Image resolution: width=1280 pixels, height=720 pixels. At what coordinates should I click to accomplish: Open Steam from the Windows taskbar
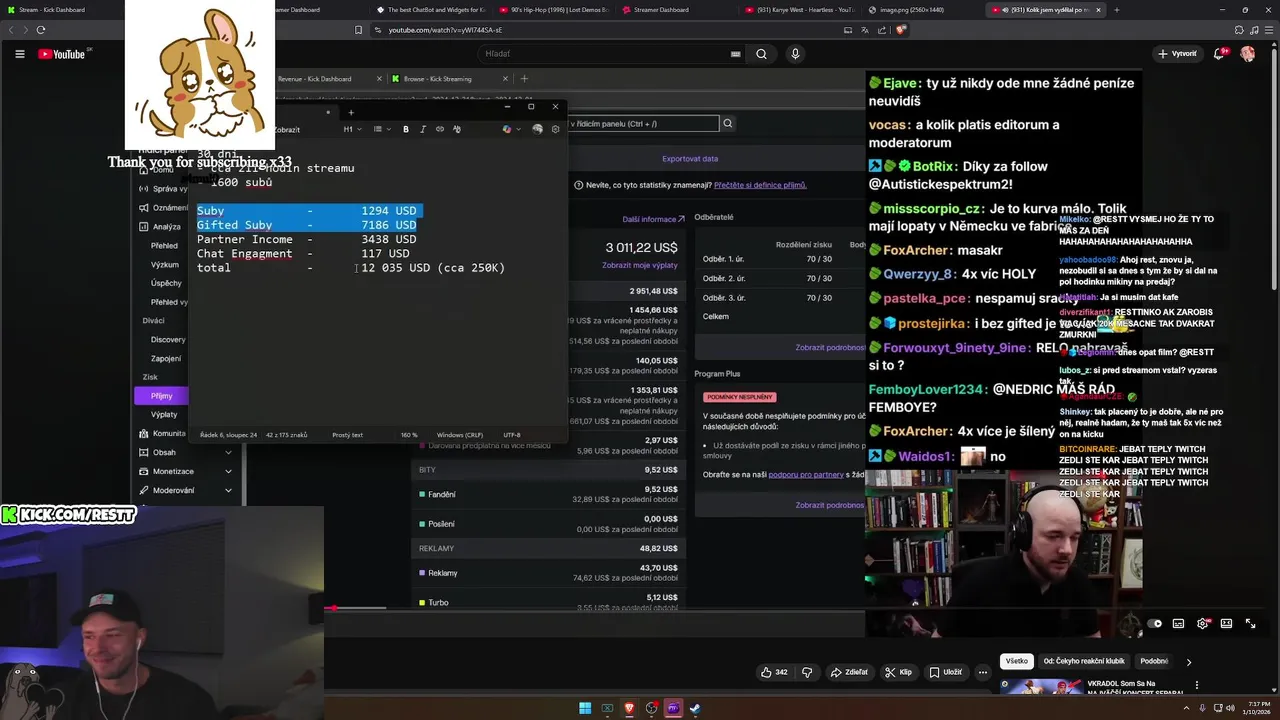coord(695,708)
